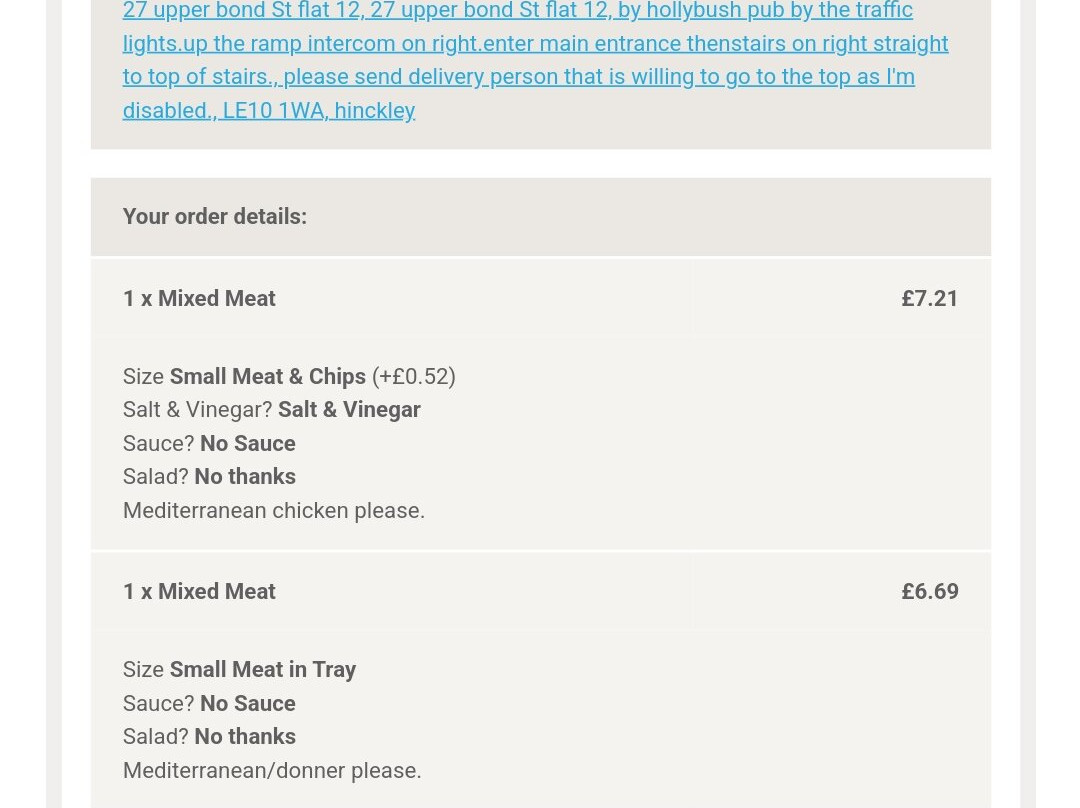
Task: Click the bold 'Salt & Vinegar' option value
Action: coord(349,410)
